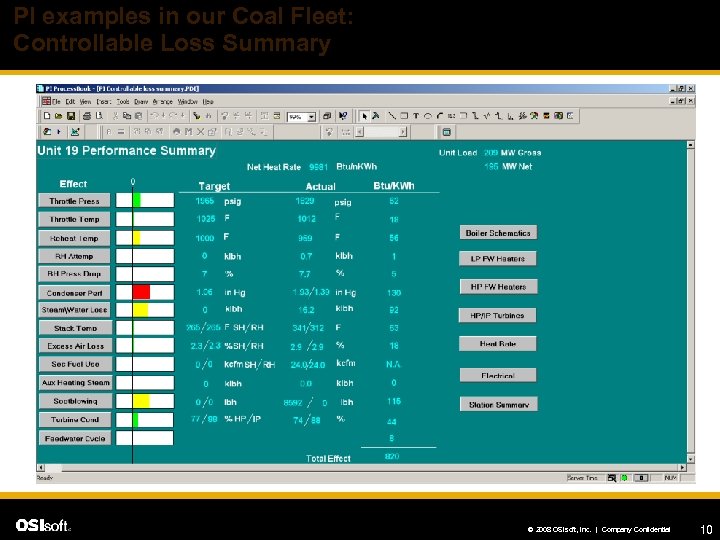Viewport: 720px width, 540px height.
Task: Save the display with floppy disk icon
Action: [70, 116]
